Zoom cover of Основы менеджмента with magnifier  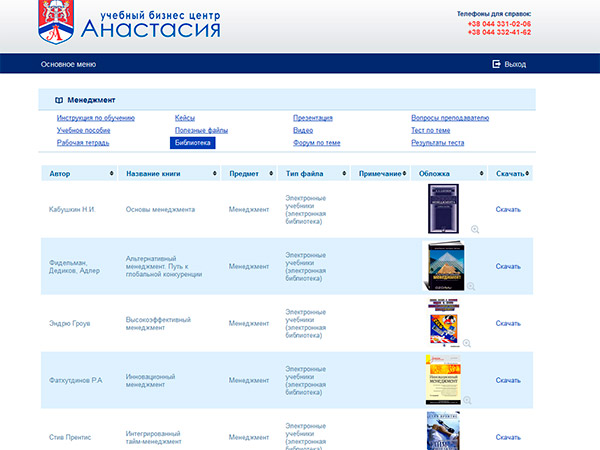[x=475, y=229]
